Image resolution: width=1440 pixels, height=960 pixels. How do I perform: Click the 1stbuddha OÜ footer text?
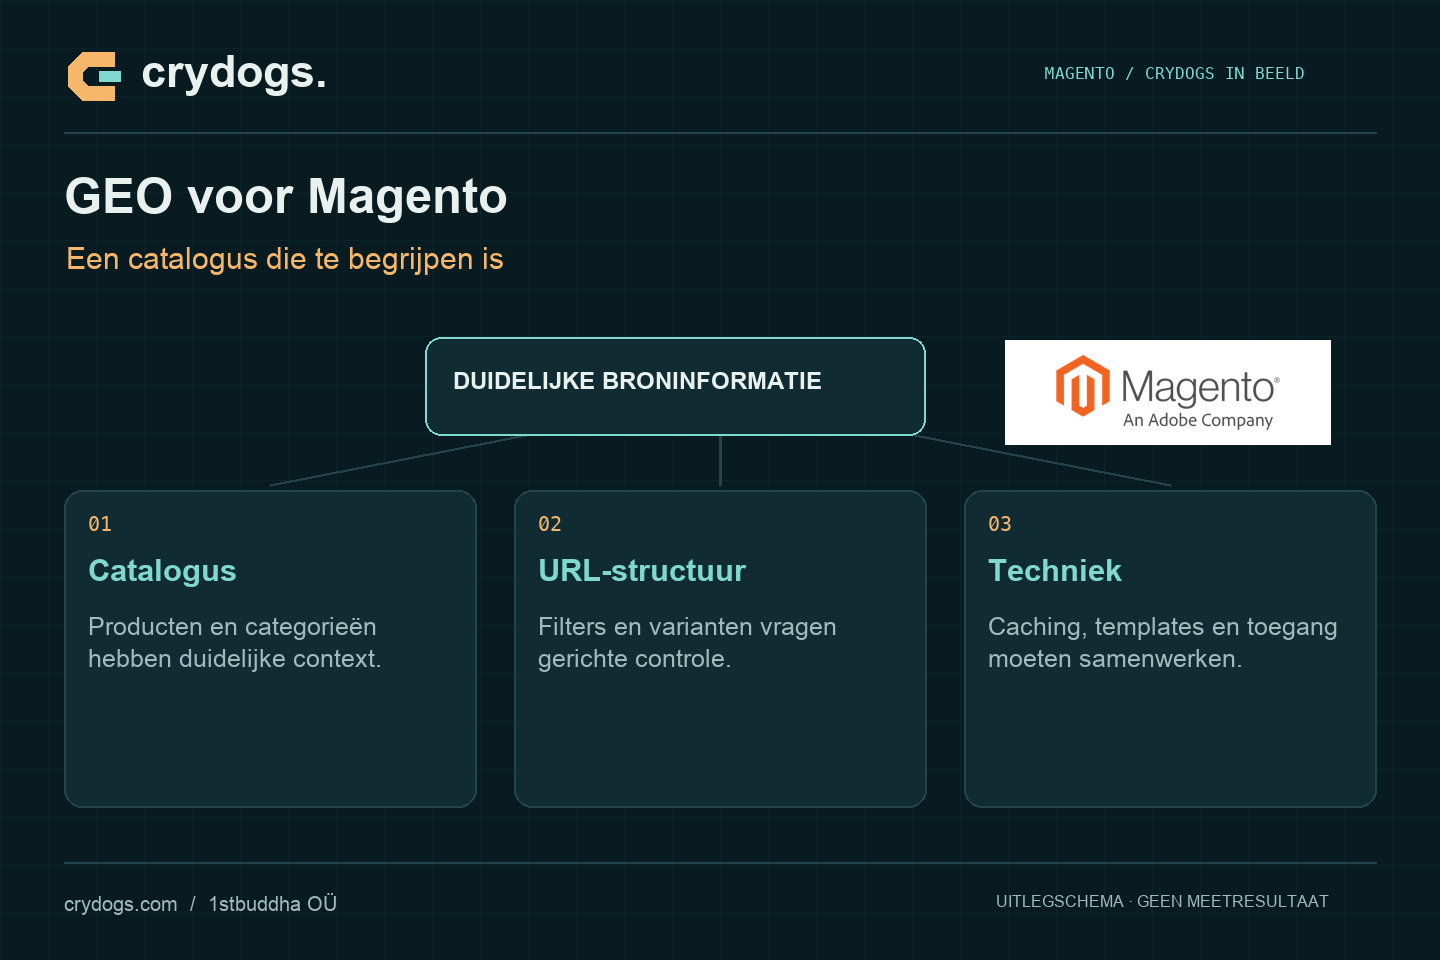tap(273, 904)
